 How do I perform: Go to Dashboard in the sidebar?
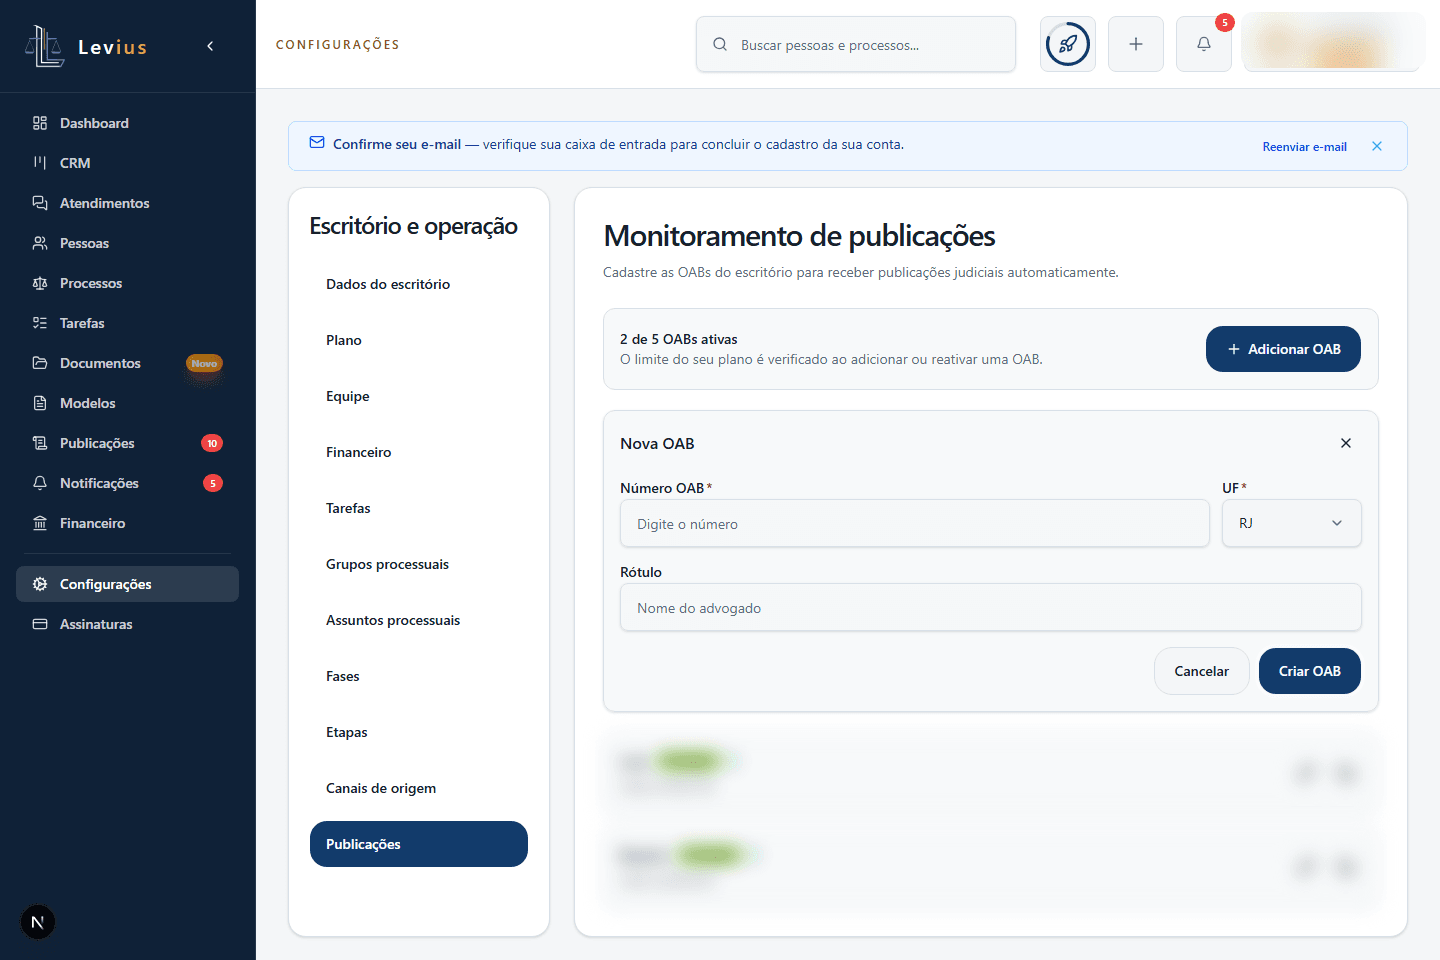point(128,123)
